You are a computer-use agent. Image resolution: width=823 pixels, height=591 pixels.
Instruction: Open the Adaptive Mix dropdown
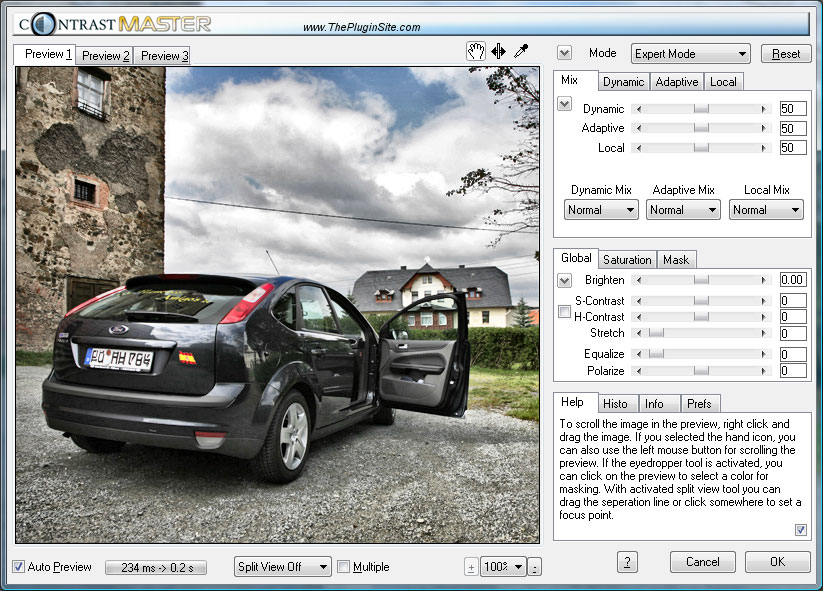[683, 210]
